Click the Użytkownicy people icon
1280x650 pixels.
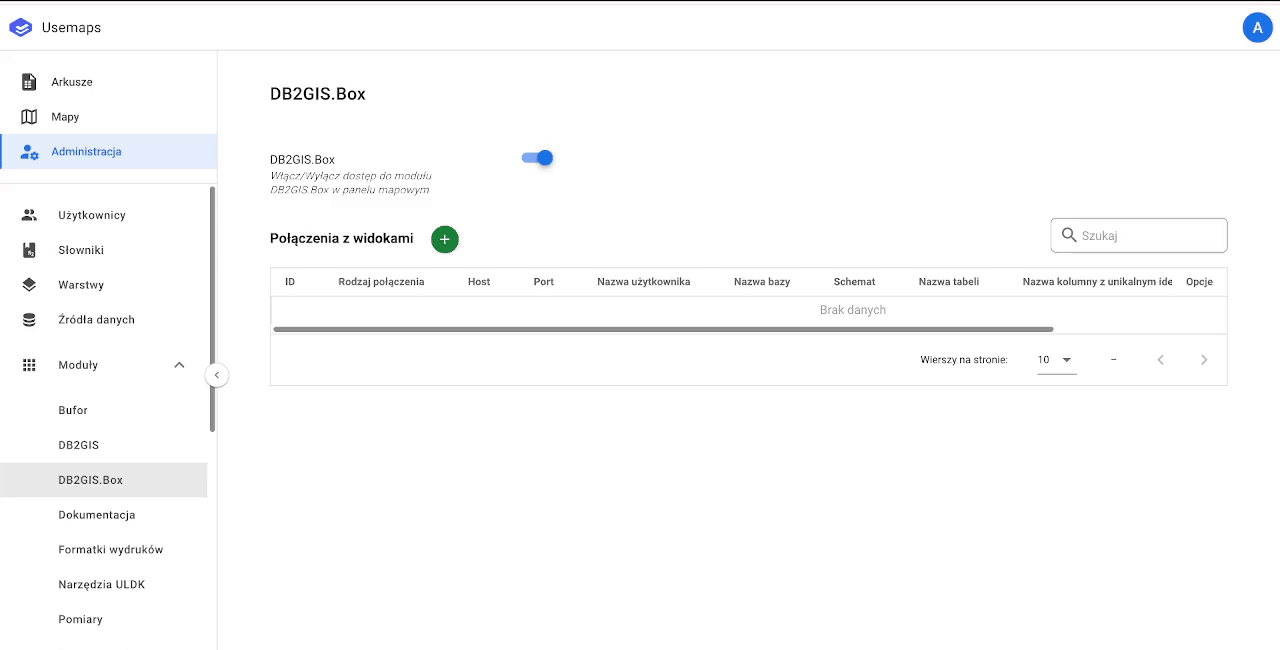click(29, 215)
